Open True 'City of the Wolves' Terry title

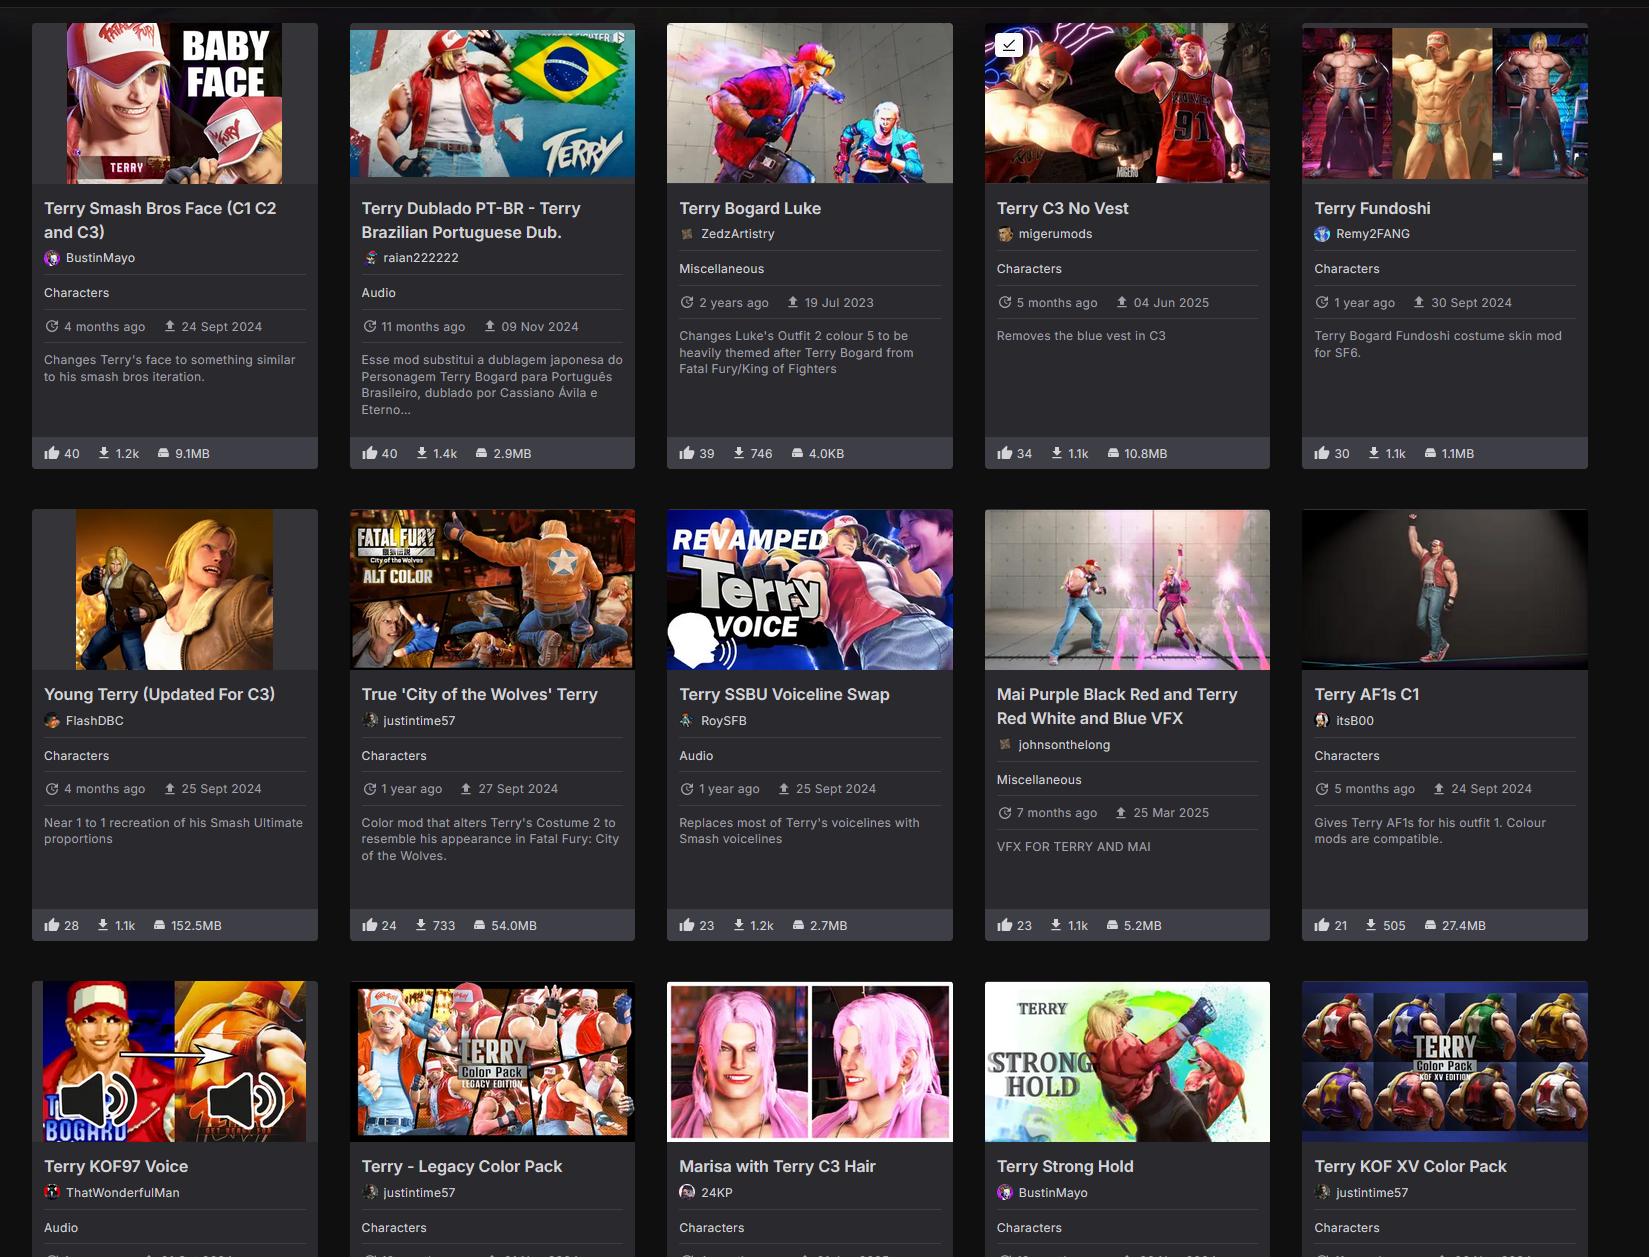click(x=479, y=694)
